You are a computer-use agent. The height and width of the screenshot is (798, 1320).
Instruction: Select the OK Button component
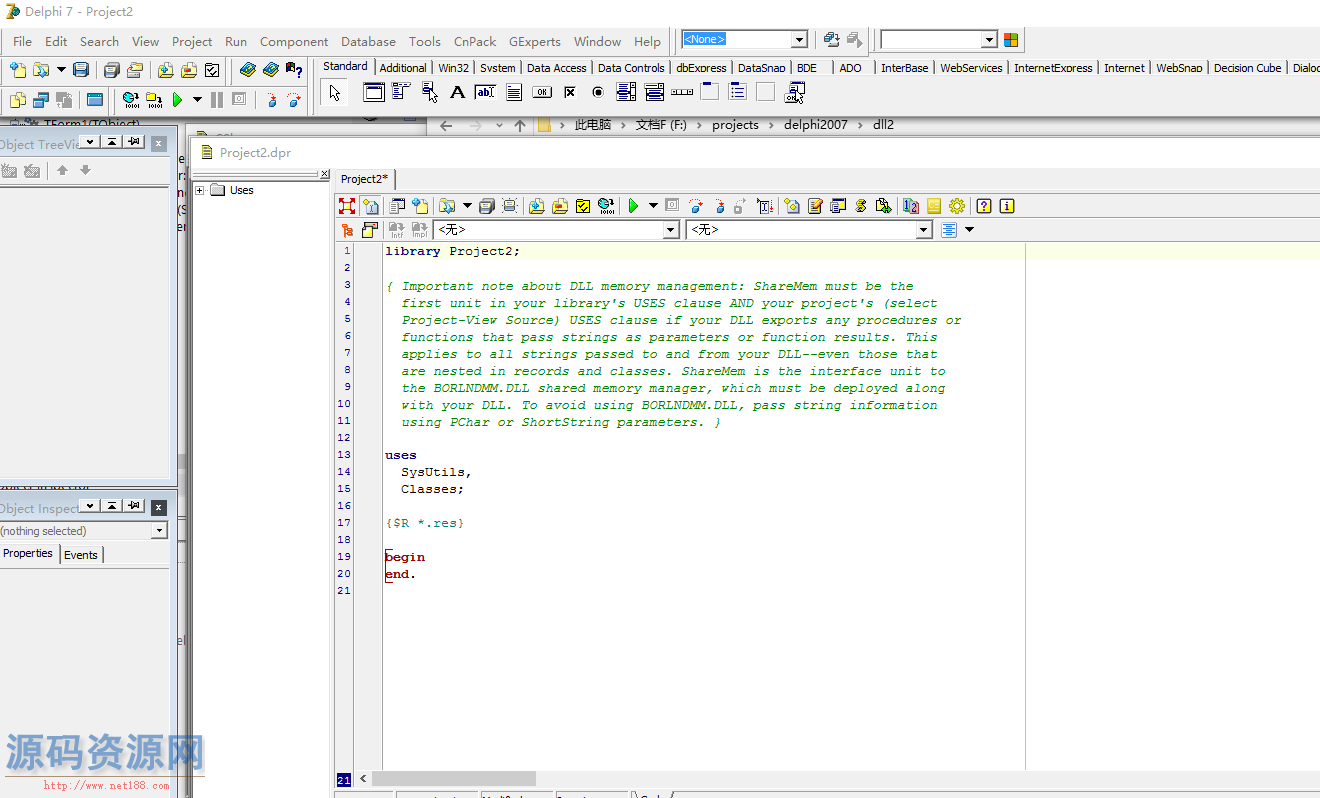(542, 93)
